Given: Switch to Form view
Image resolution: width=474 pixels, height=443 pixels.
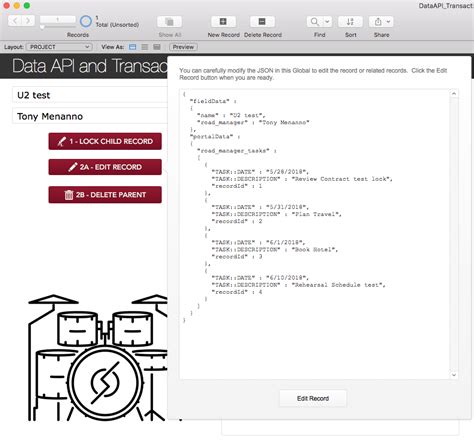Looking at the screenshot, I should pos(133,47).
